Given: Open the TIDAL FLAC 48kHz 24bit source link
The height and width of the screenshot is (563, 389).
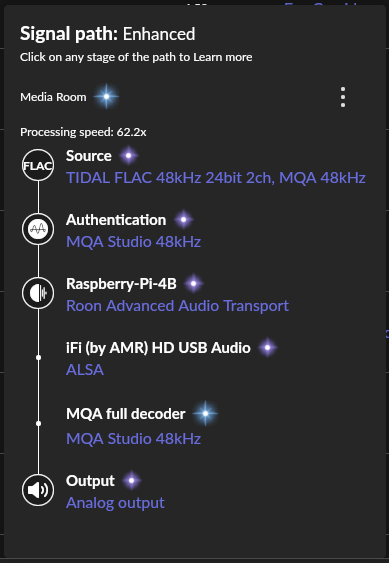Looking at the screenshot, I should click(x=216, y=178).
